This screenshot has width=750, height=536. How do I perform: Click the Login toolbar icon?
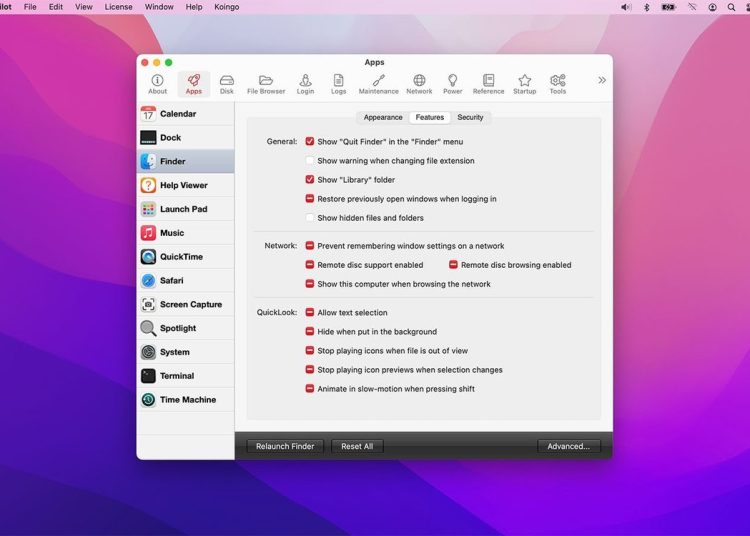click(x=305, y=84)
